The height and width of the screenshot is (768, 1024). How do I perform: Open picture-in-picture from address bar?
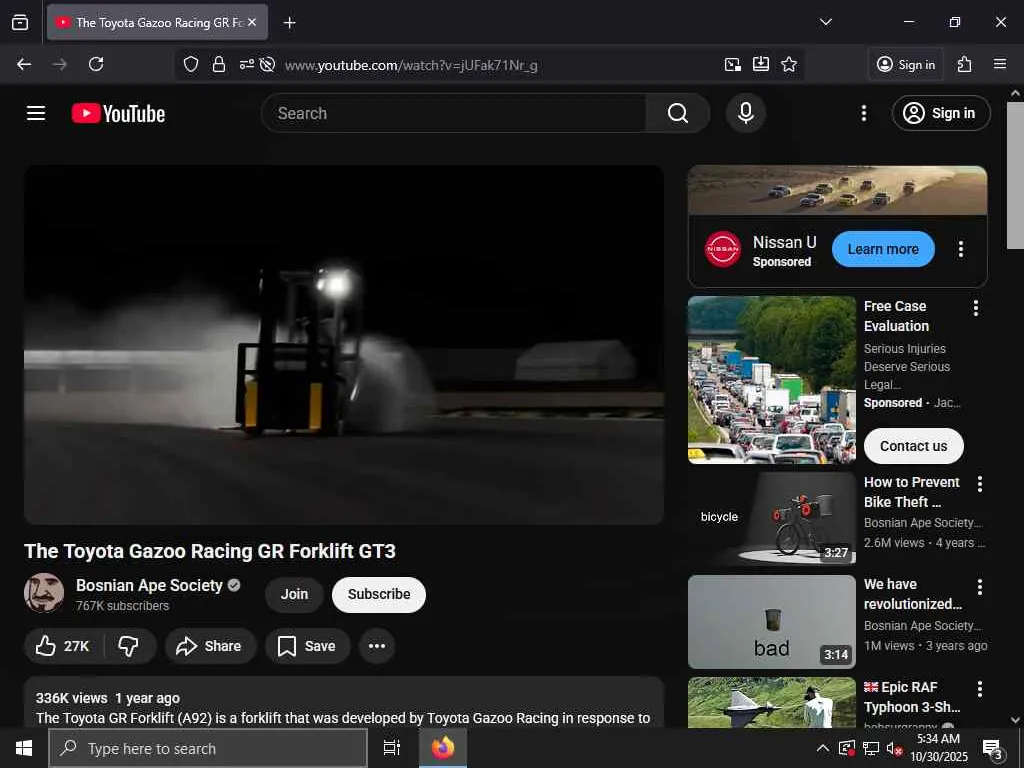click(x=733, y=65)
